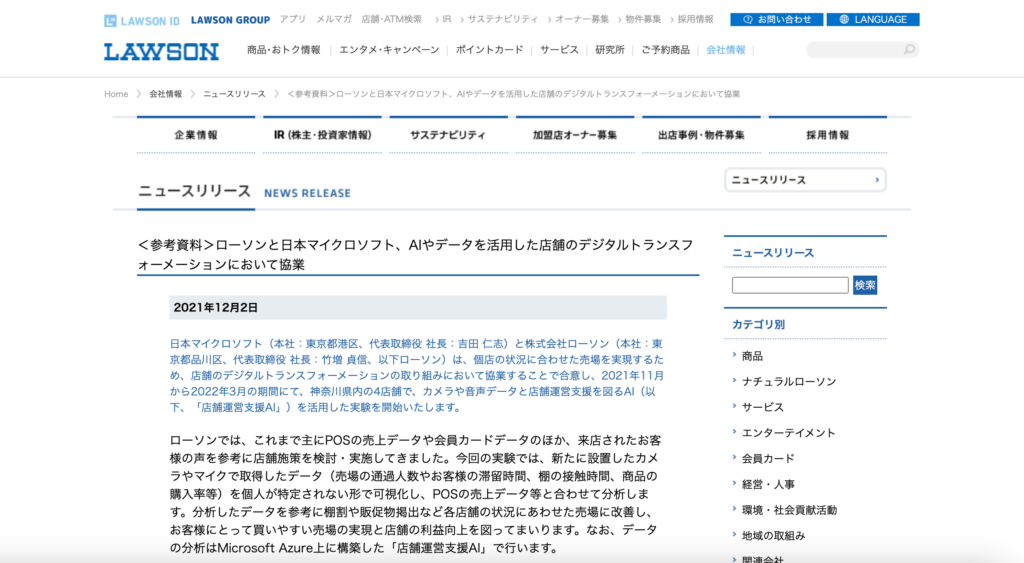Open 店舗・ATM検索 link

[x=391, y=20]
